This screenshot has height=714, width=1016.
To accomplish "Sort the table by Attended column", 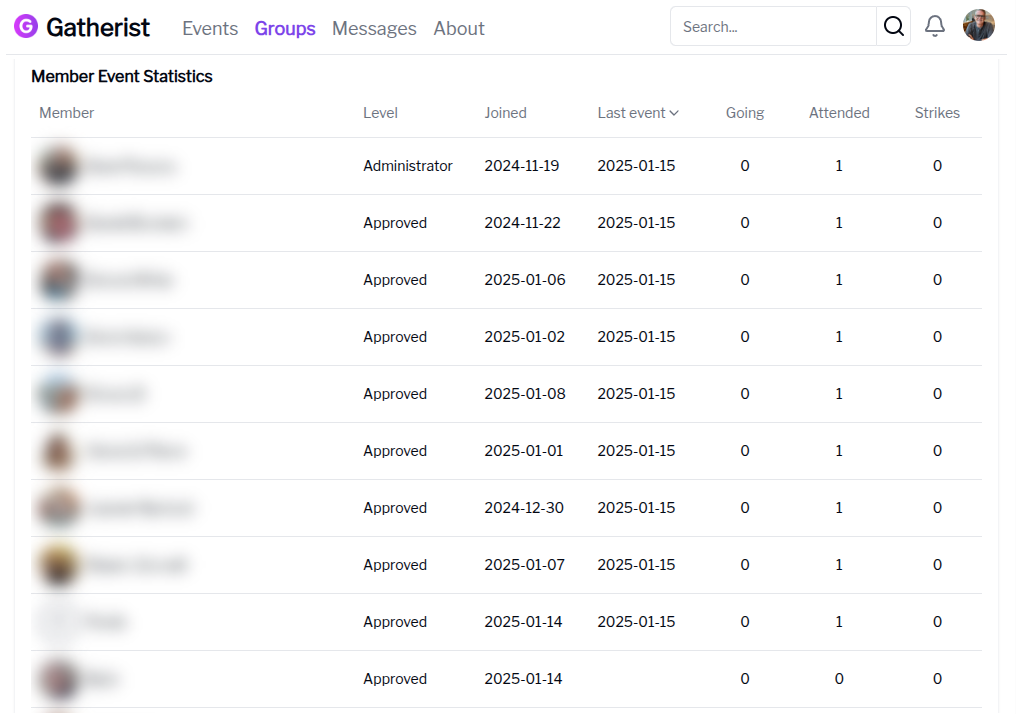I will [839, 112].
